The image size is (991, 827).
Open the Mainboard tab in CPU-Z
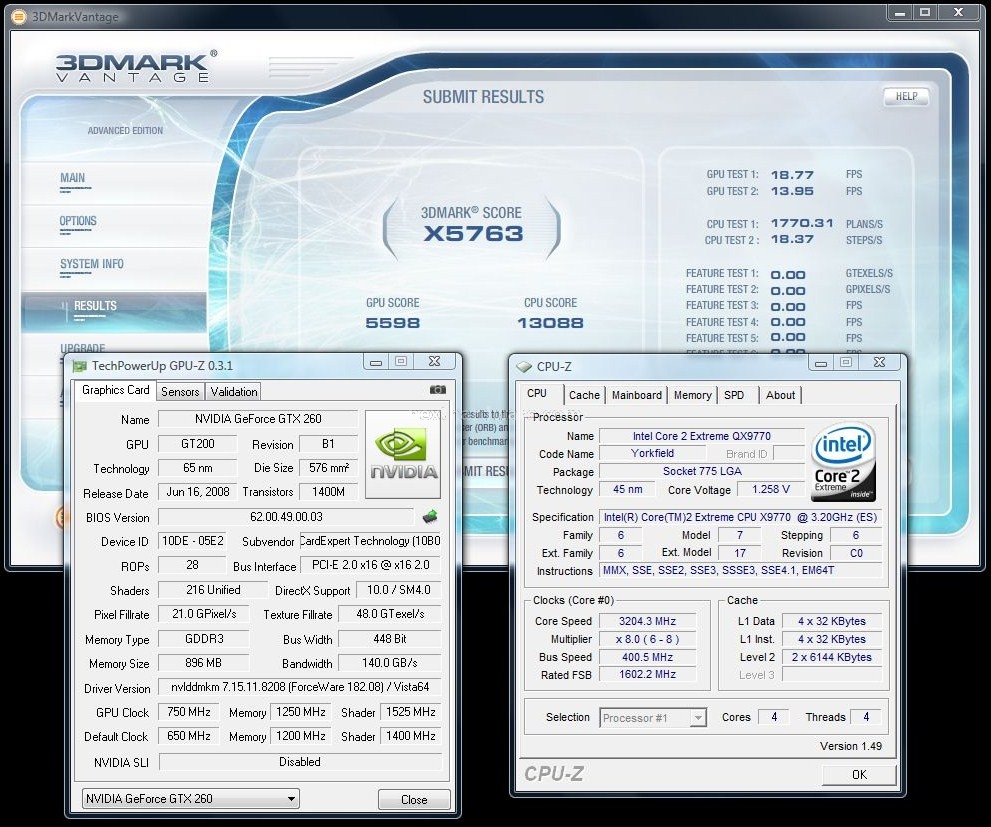pos(636,395)
